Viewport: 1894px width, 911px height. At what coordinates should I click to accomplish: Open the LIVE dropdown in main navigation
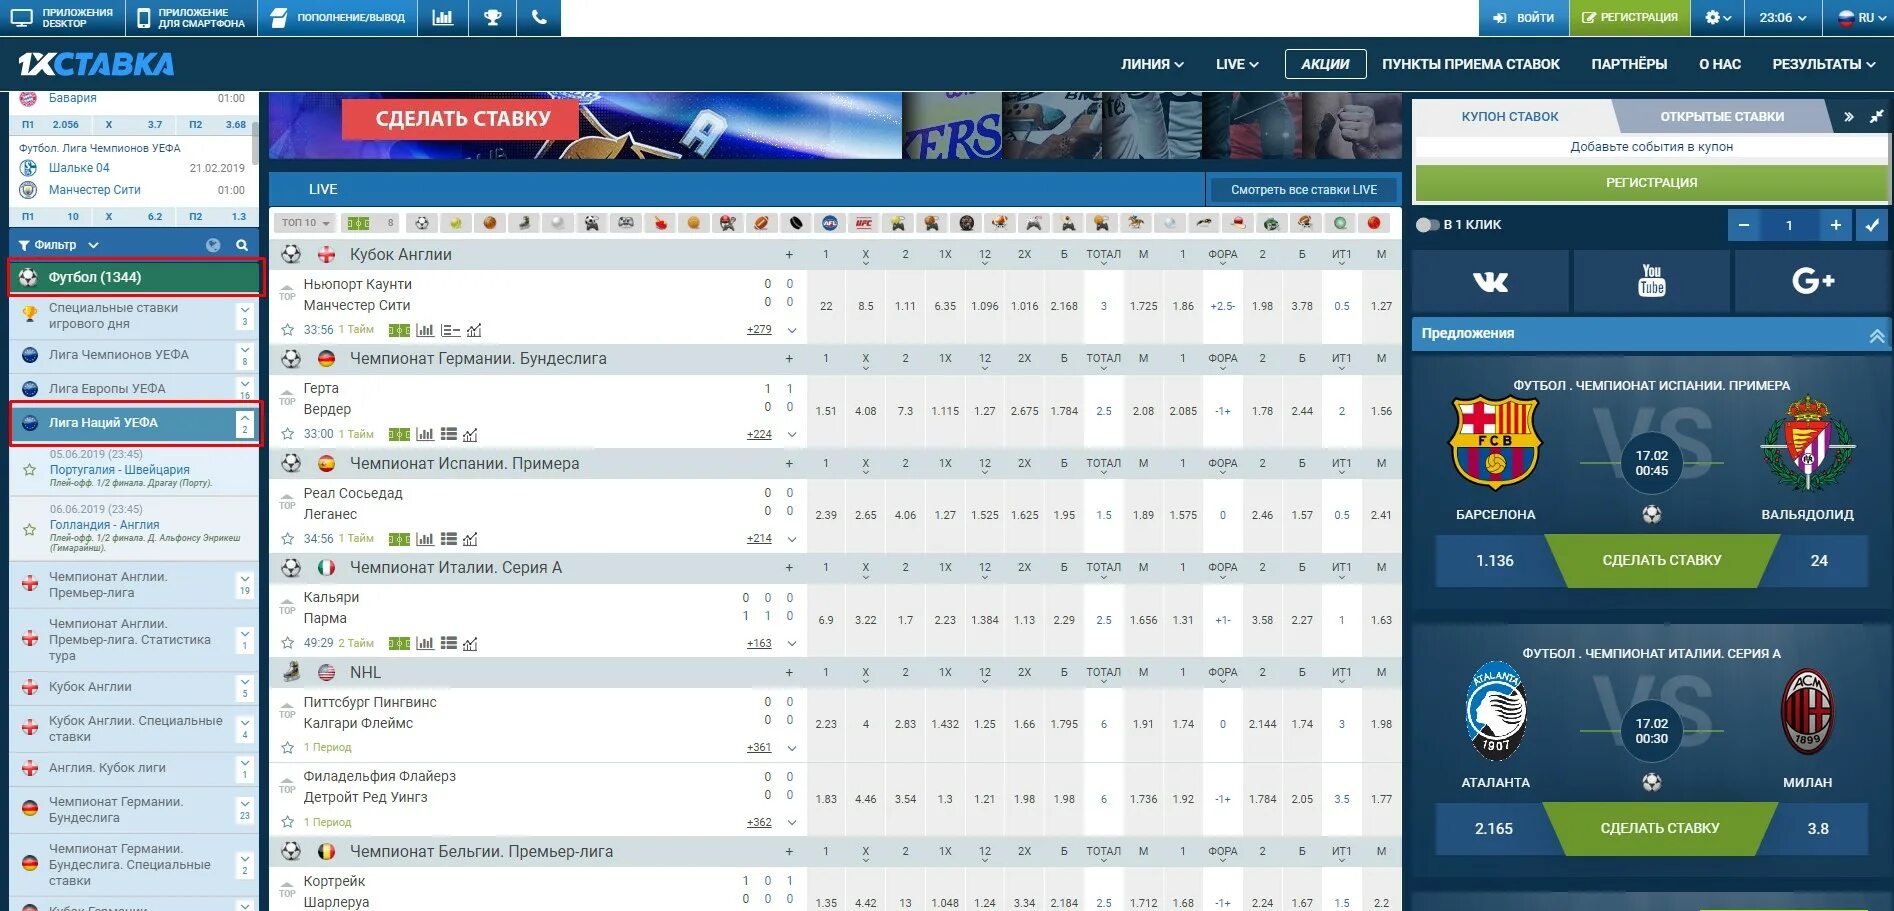[x=1237, y=64]
